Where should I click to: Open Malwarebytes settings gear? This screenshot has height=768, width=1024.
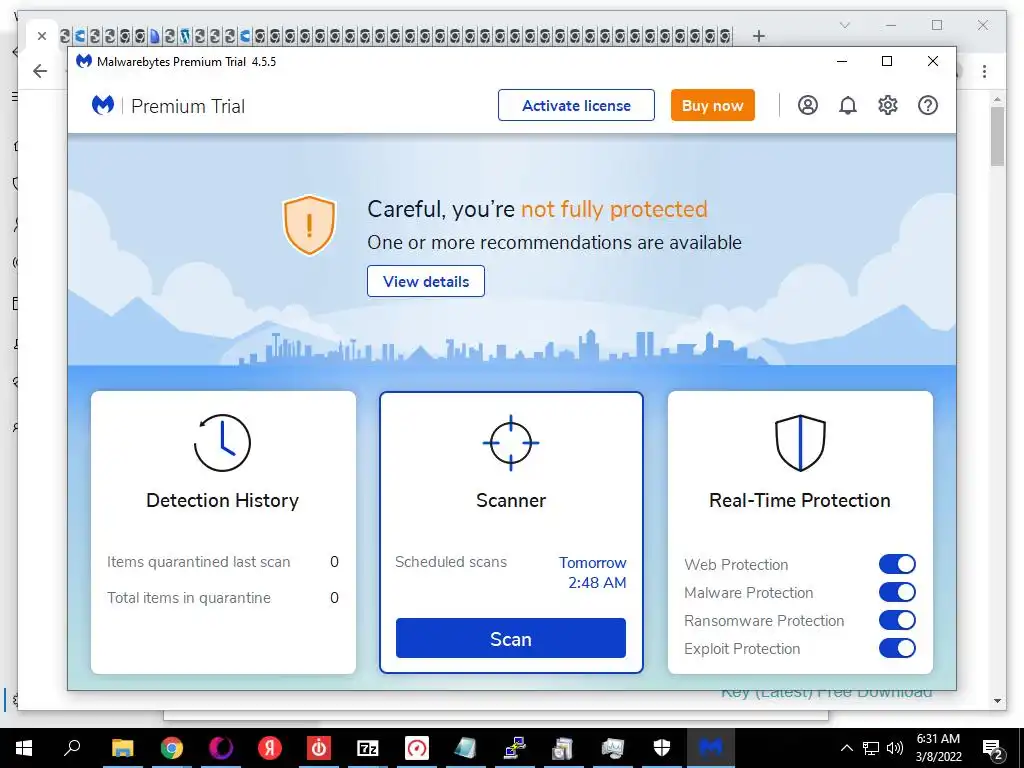point(888,105)
